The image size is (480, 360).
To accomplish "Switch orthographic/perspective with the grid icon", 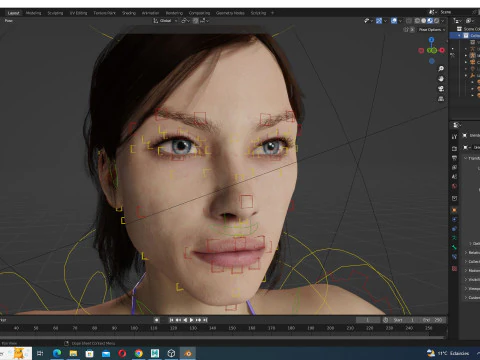I will 441,99.
